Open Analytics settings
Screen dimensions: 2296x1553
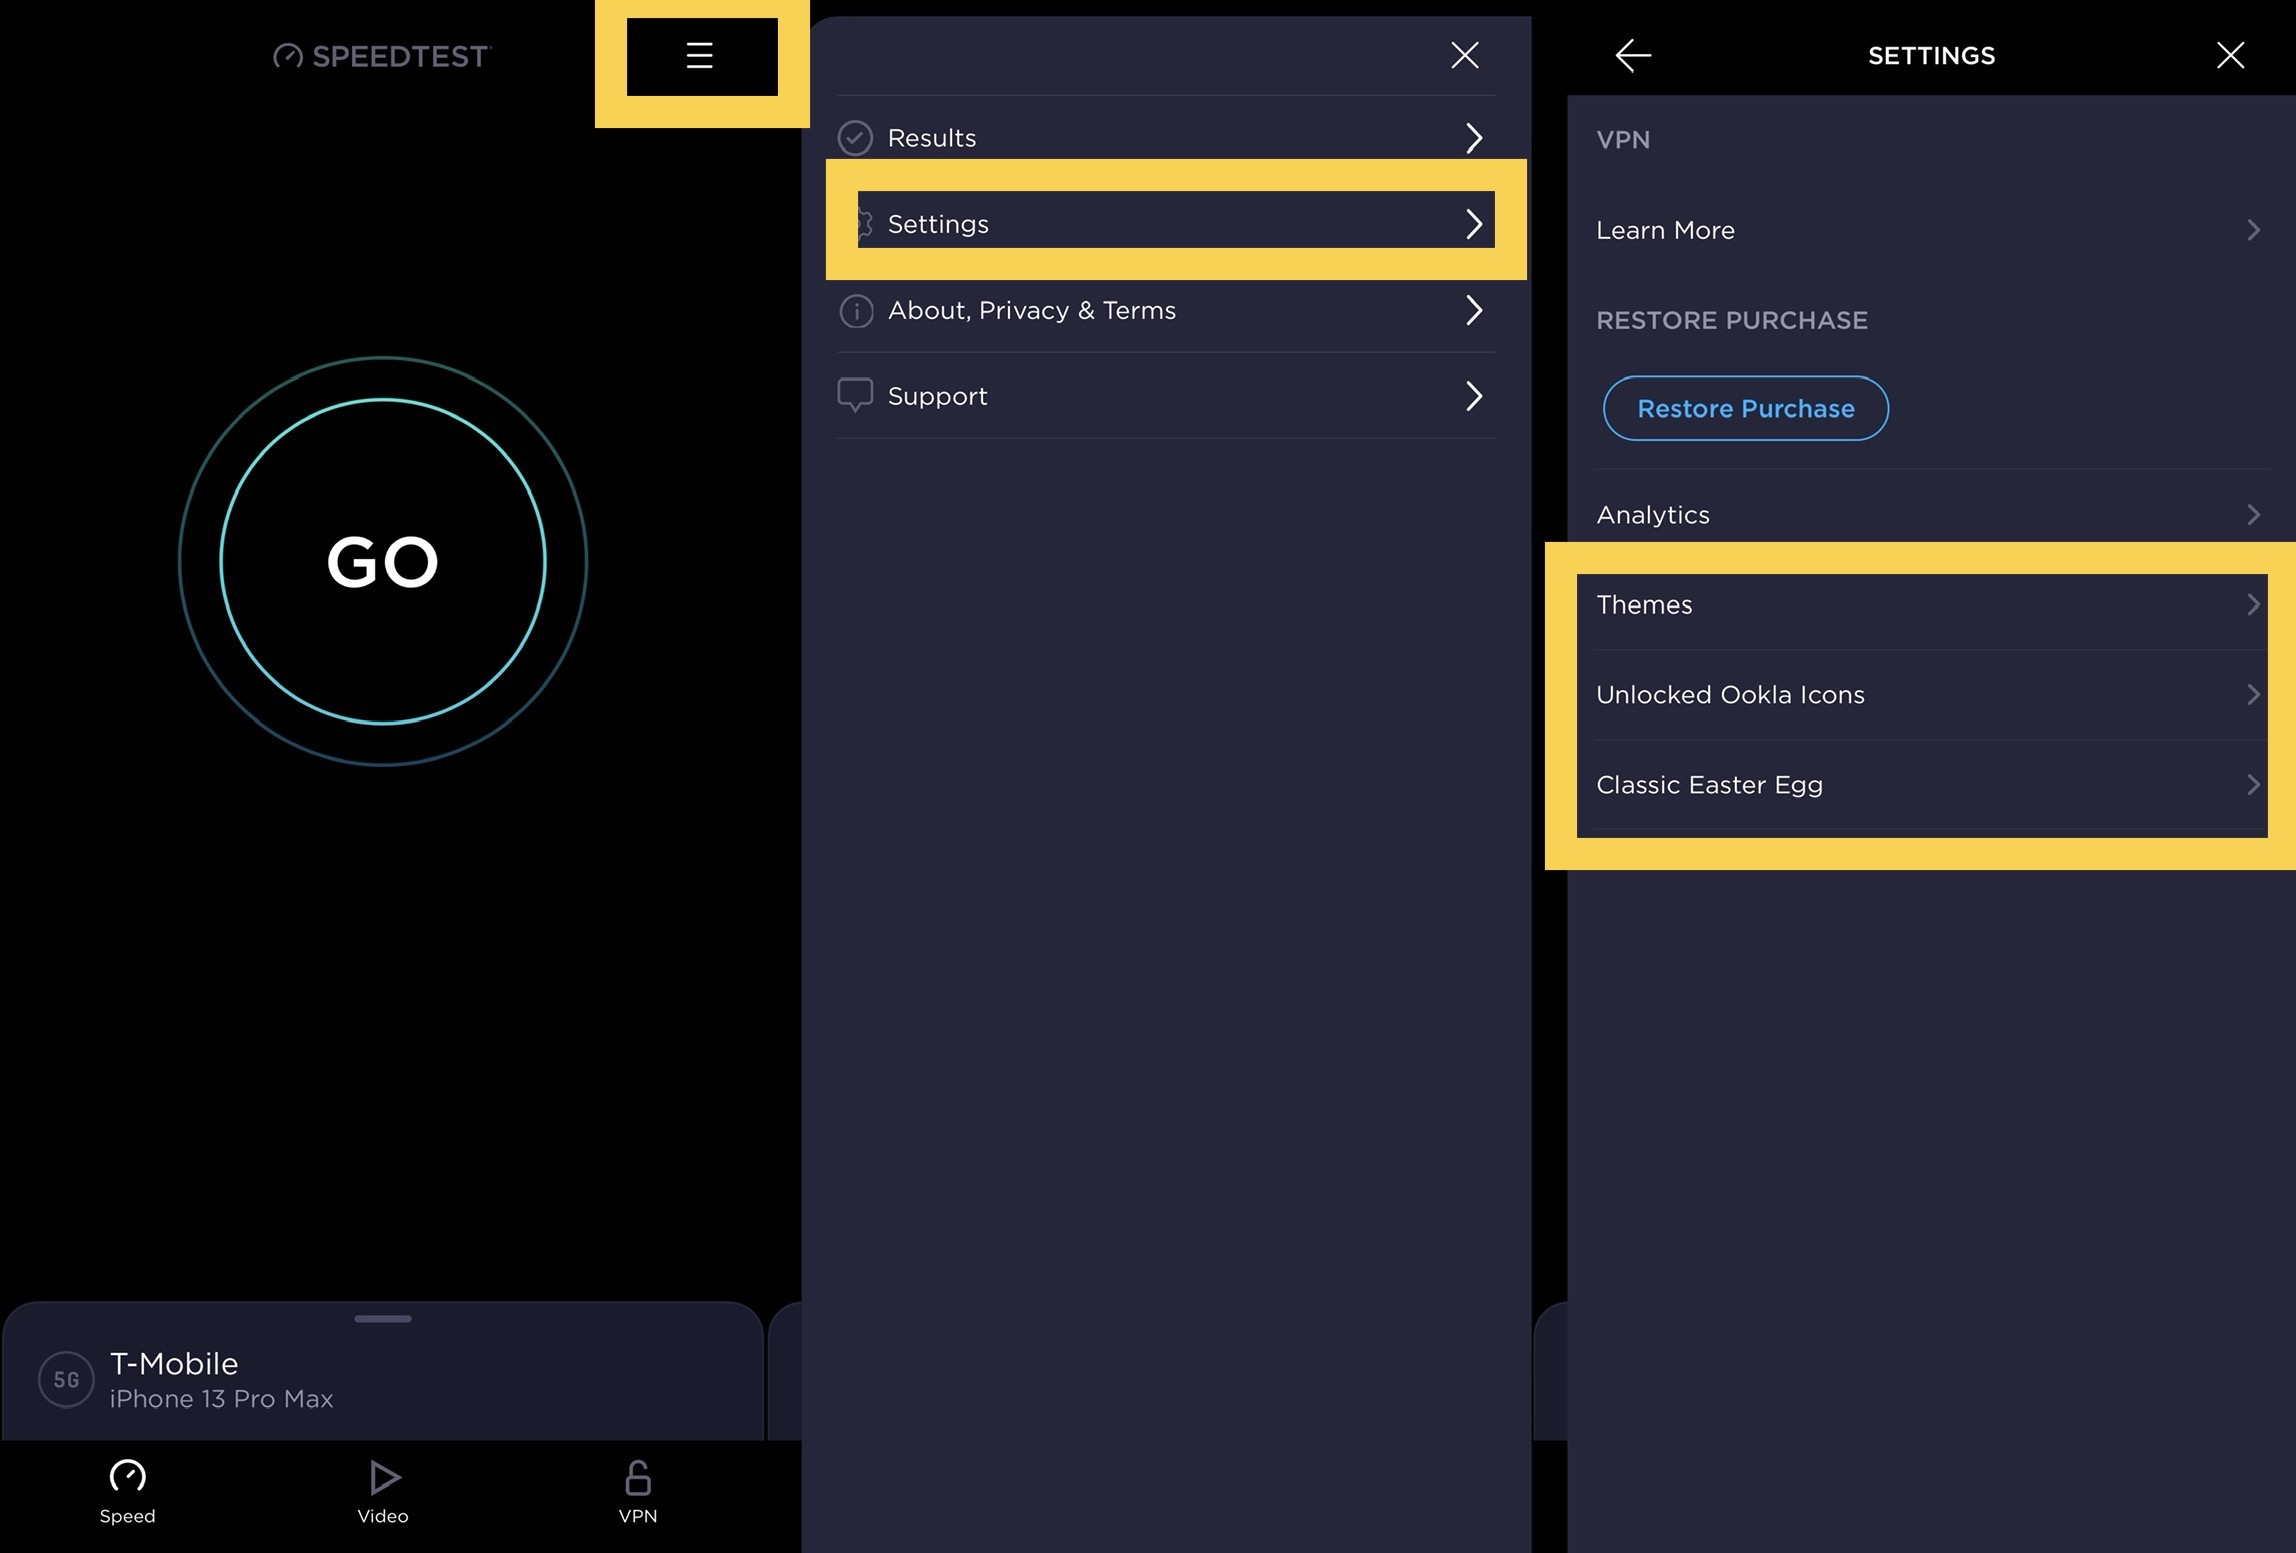1931,514
